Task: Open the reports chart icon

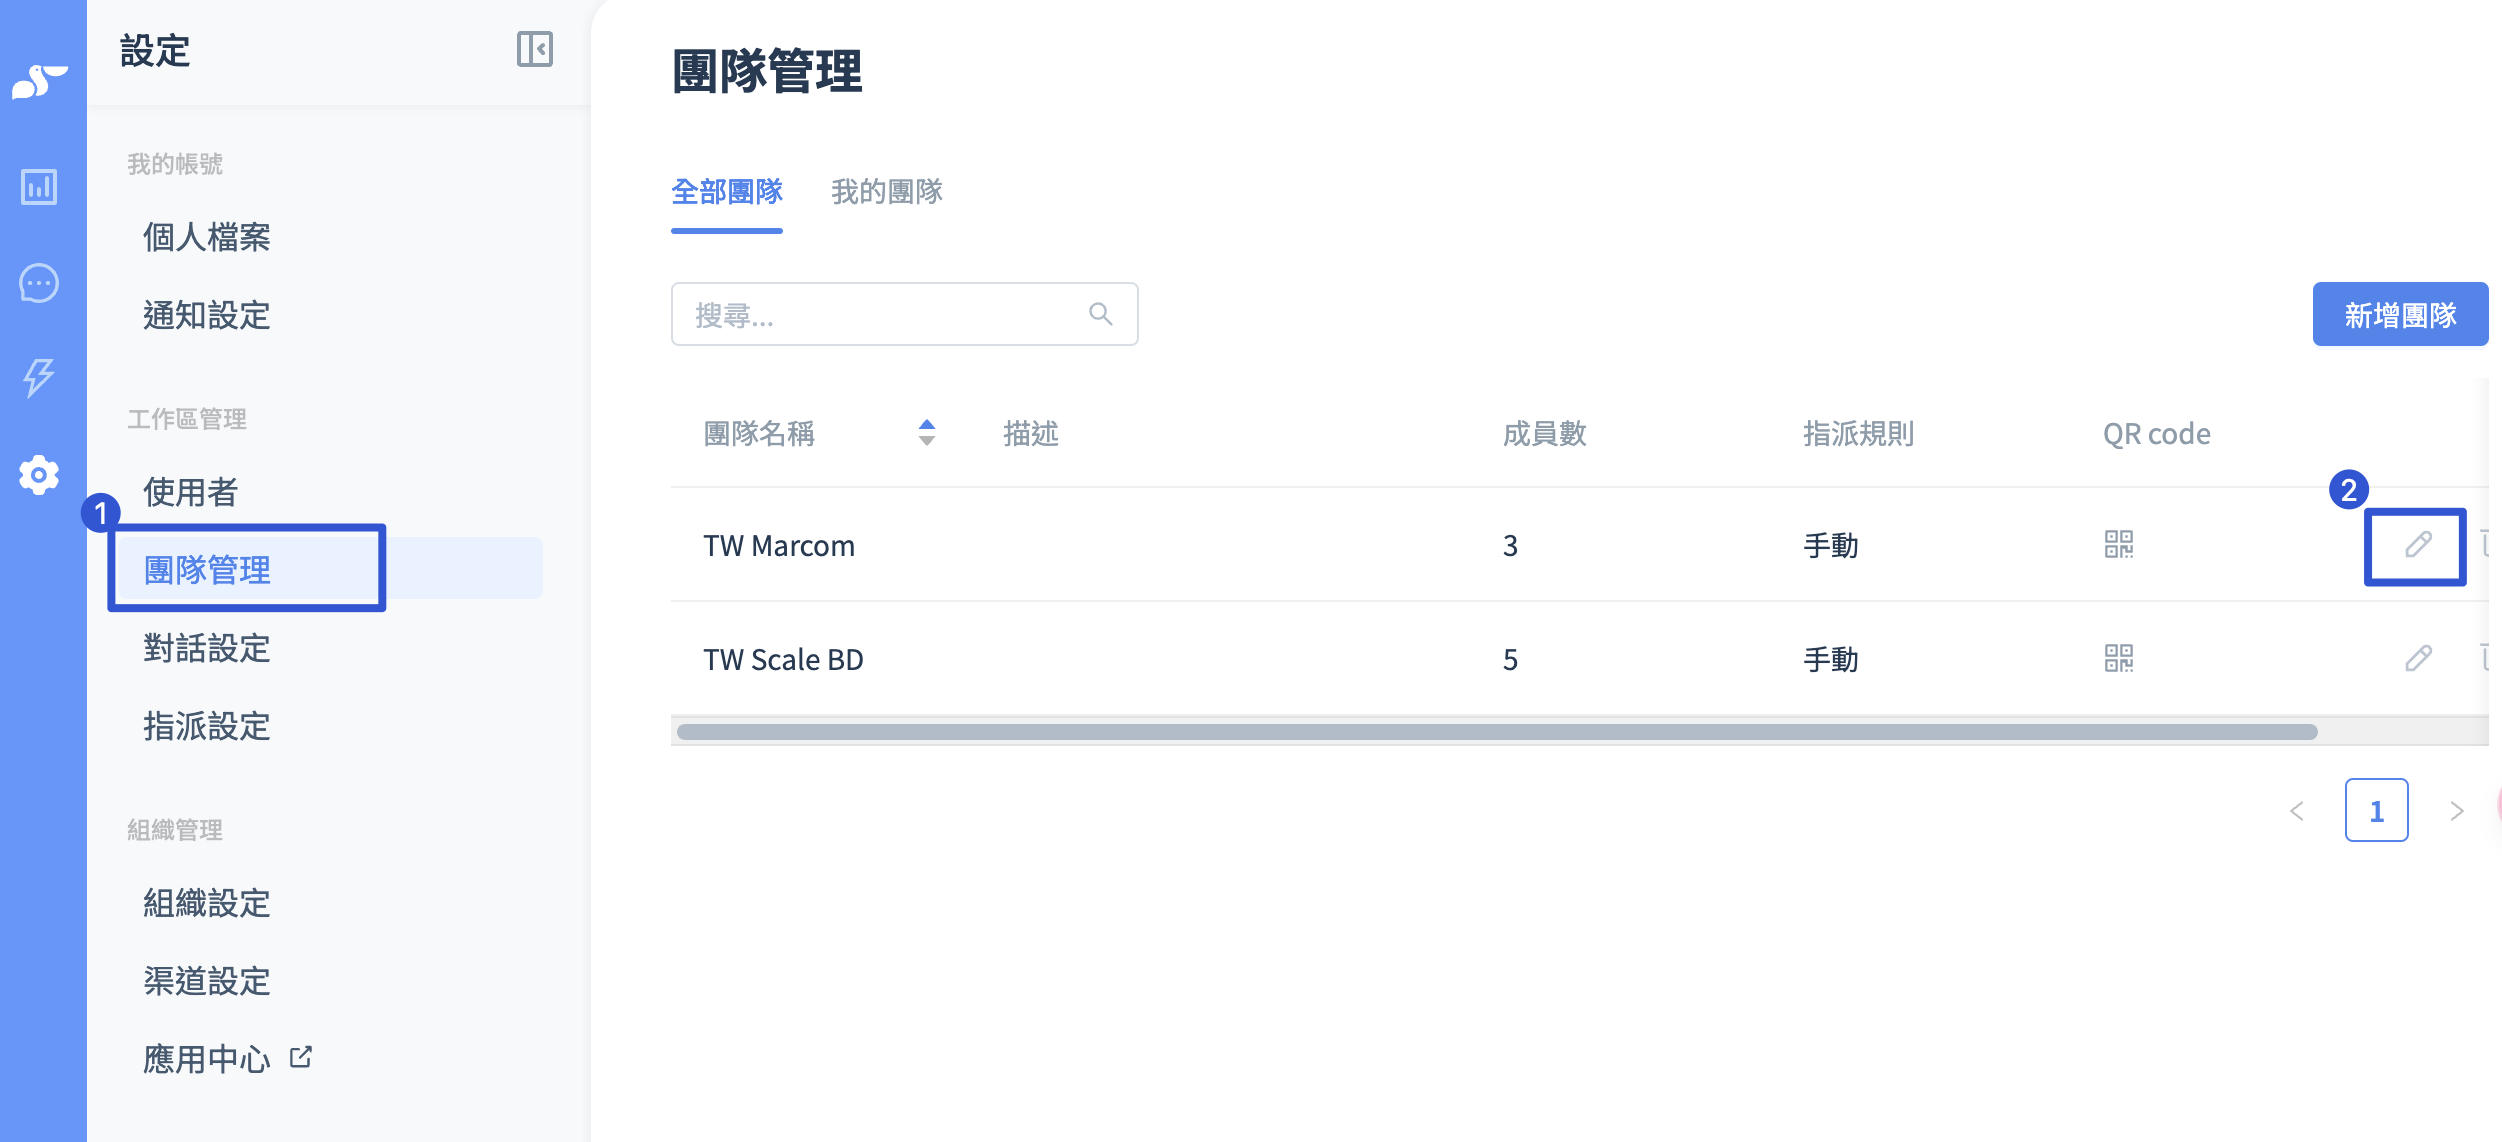Action: (x=39, y=187)
